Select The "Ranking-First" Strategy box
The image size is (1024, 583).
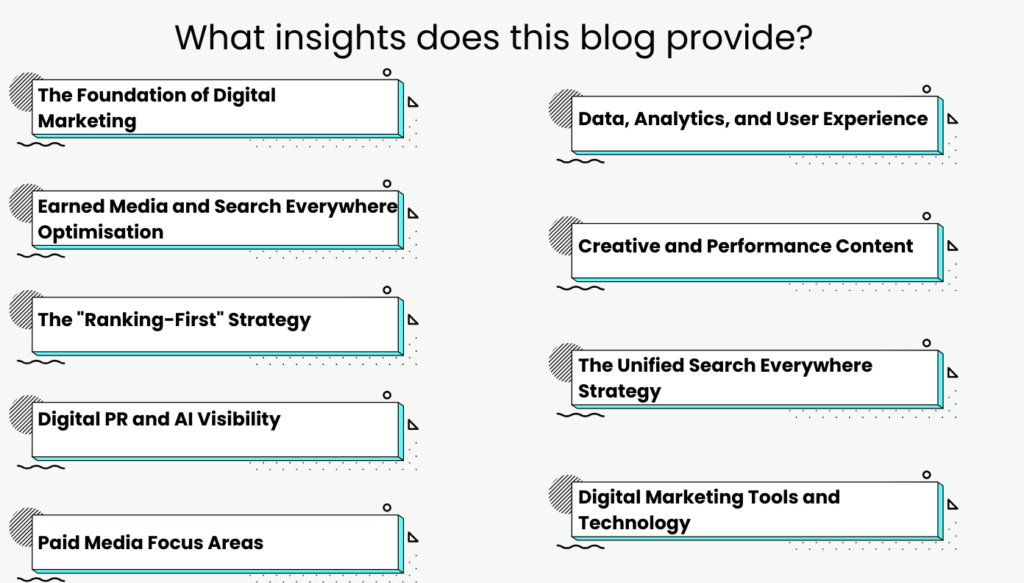click(x=216, y=322)
